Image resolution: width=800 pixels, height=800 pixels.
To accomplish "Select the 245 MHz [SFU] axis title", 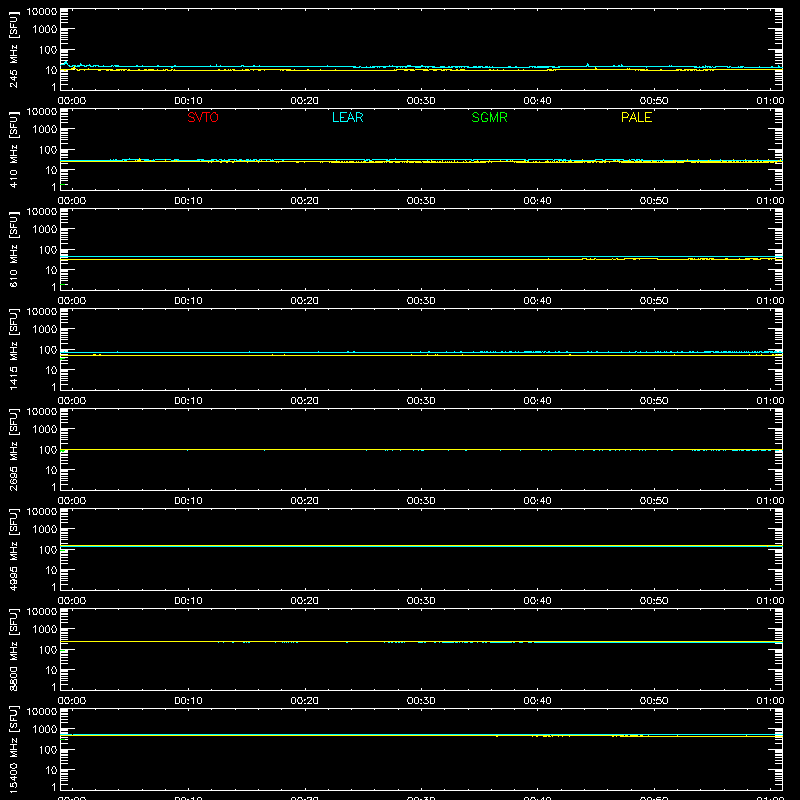I will pyautogui.click(x=13, y=49).
